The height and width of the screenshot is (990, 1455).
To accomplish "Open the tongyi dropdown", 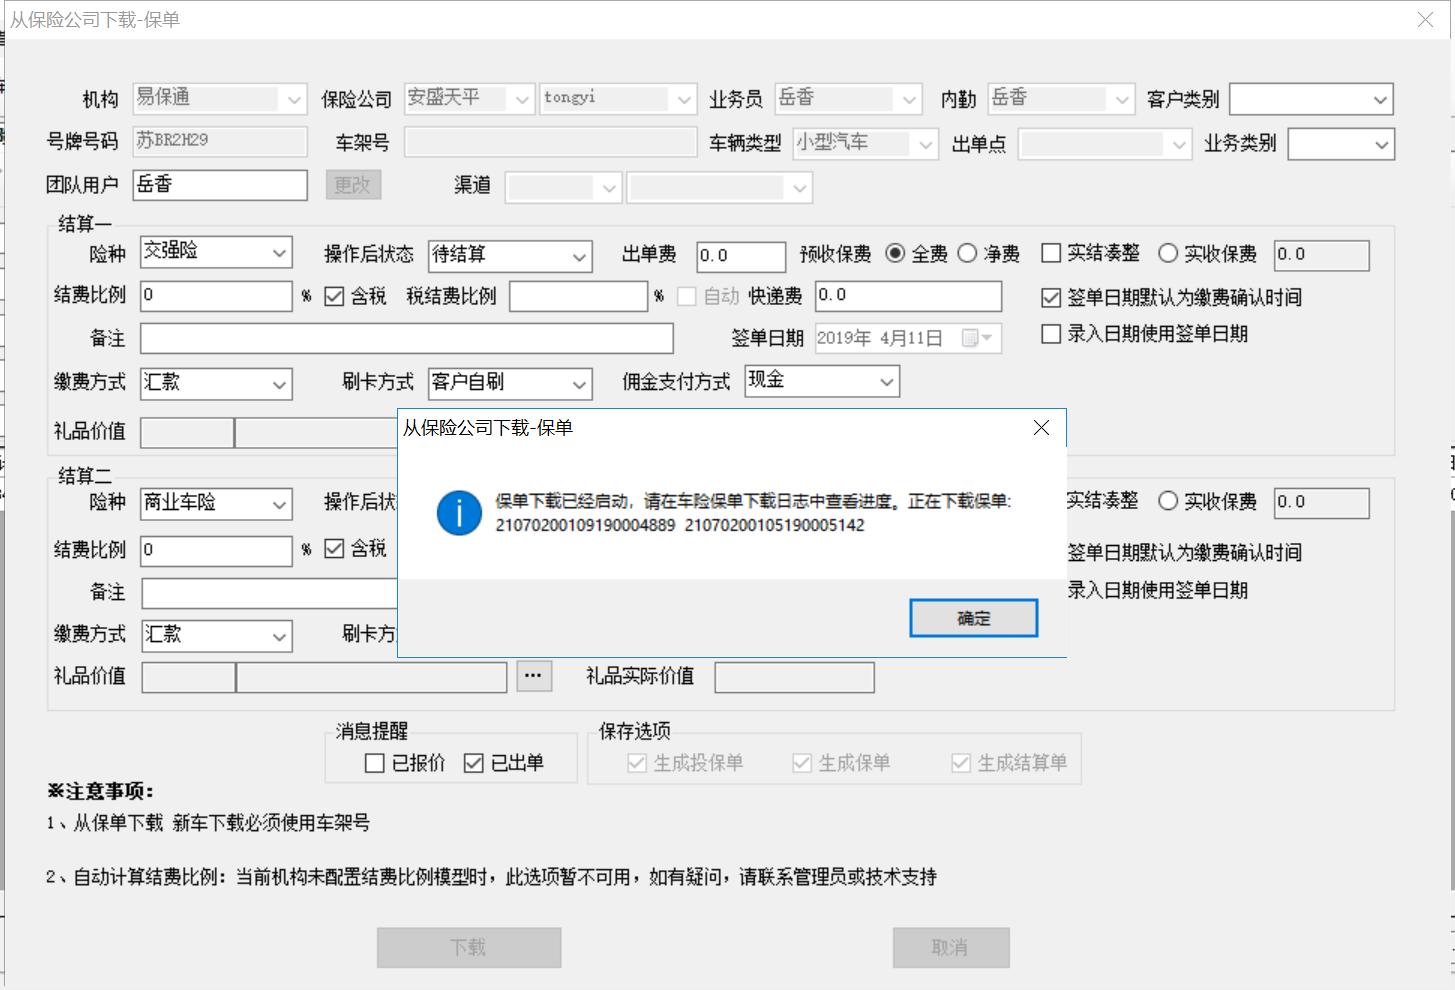I will point(617,98).
